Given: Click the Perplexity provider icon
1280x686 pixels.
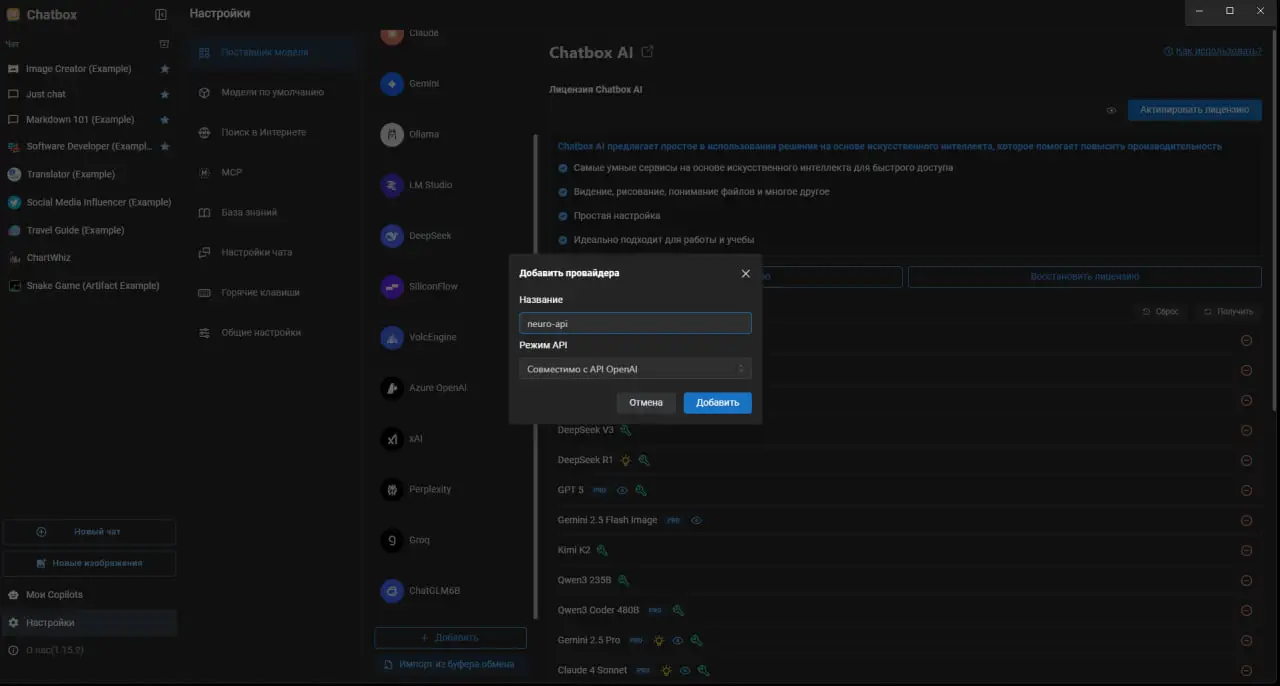Looking at the screenshot, I should tap(392, 490).
